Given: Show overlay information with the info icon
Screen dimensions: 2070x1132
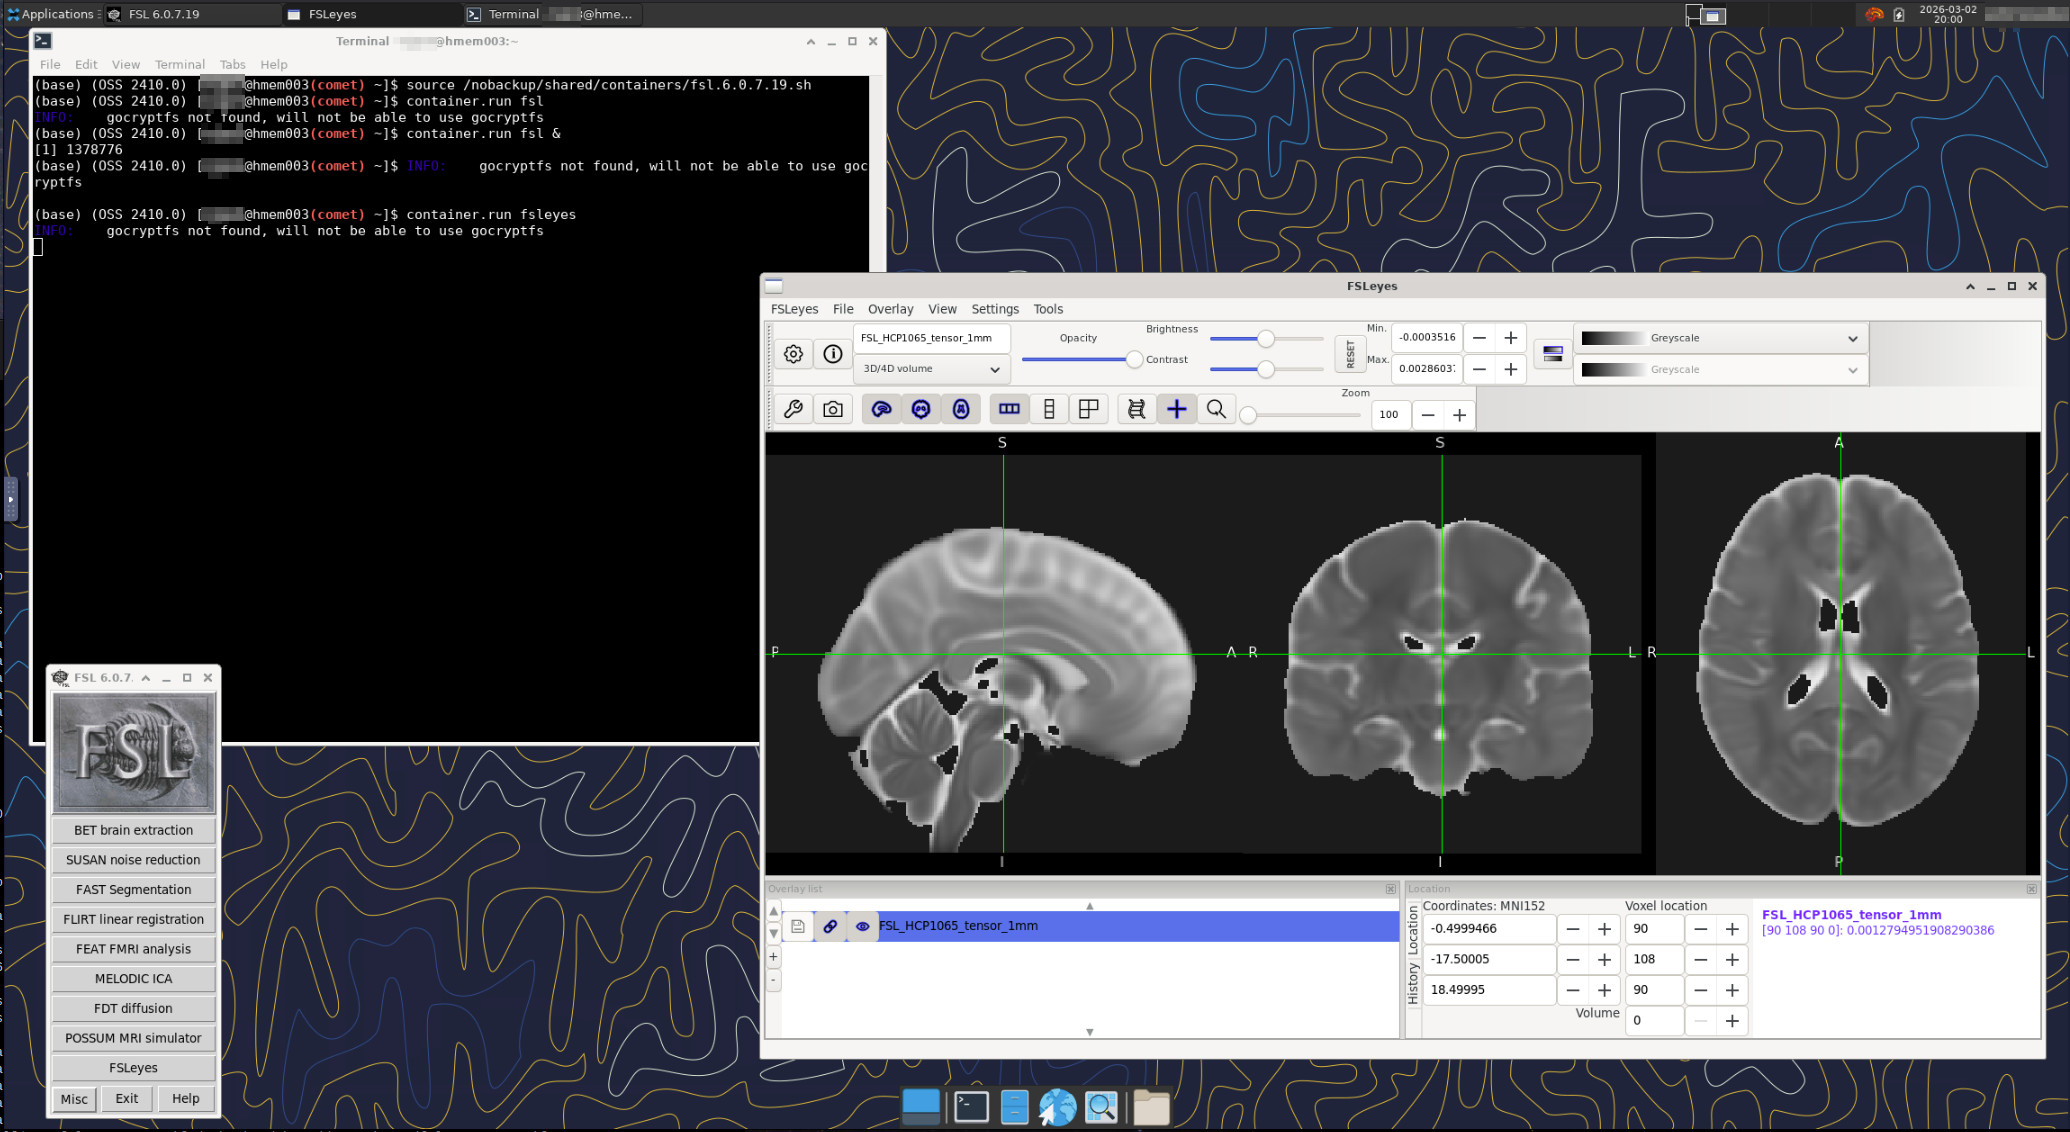Looking at the screenshot, I should [x=832, y=354].
